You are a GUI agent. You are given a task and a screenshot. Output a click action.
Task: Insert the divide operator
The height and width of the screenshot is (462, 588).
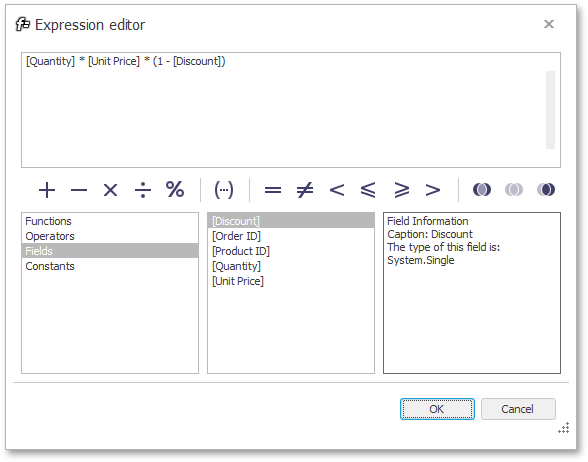pyautogui.click(x=143, y=190)
